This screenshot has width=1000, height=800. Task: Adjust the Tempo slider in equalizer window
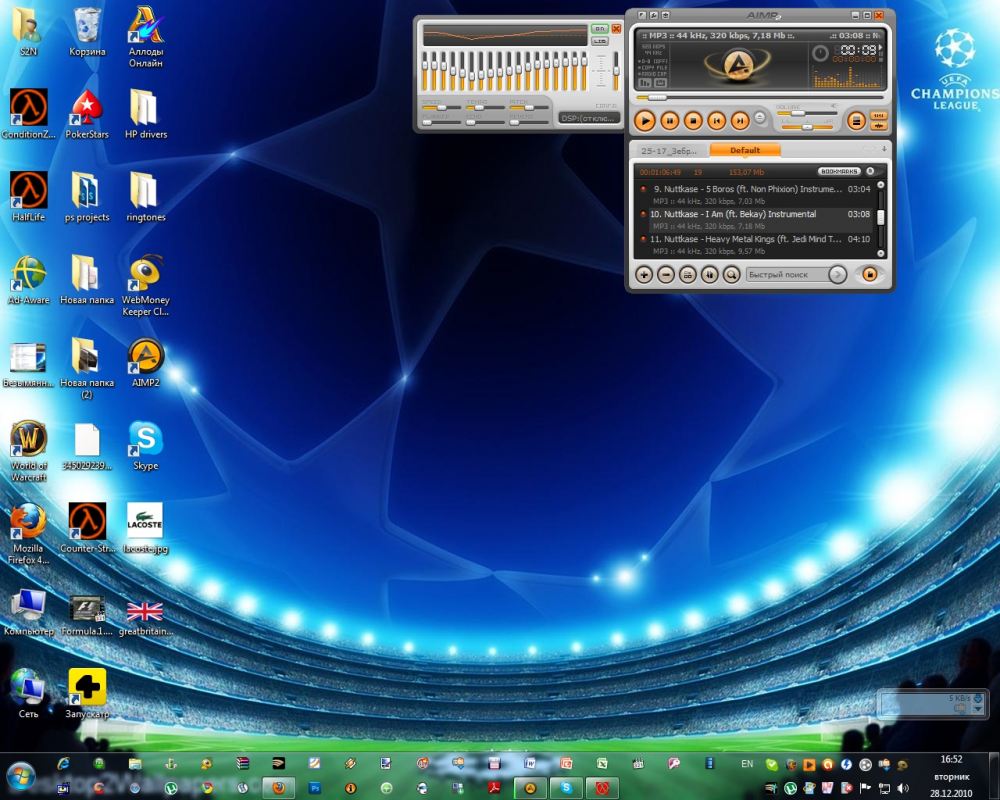pyautogui.click(x=485, y=108)
